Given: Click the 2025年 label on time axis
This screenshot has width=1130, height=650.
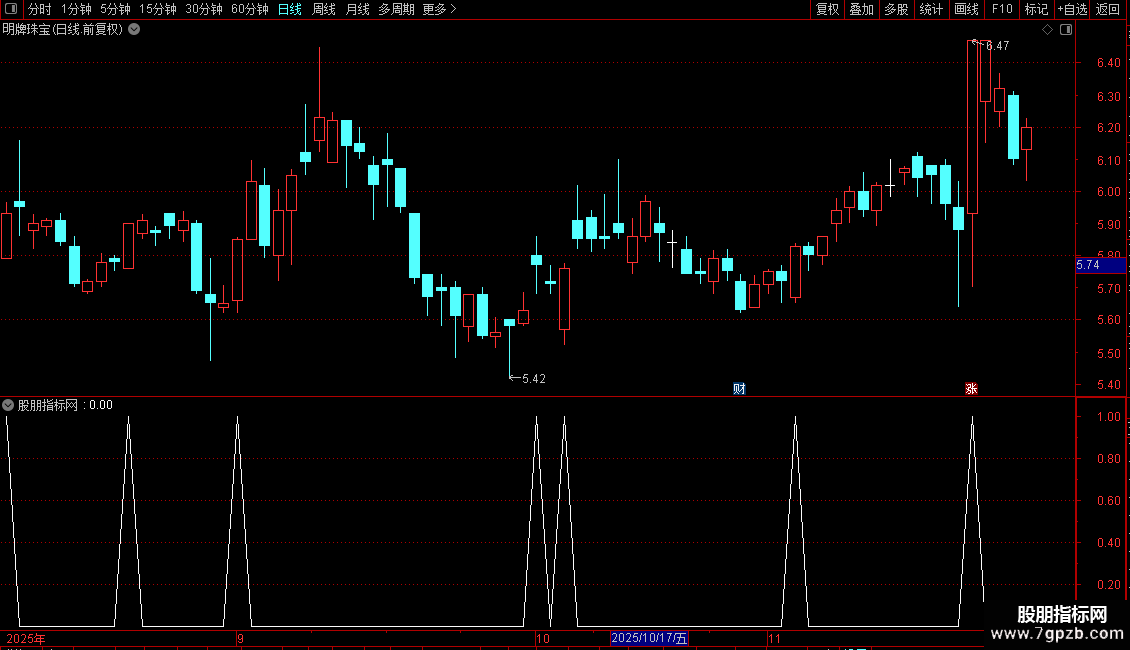Looking at the screenshot, I should 25,638.
